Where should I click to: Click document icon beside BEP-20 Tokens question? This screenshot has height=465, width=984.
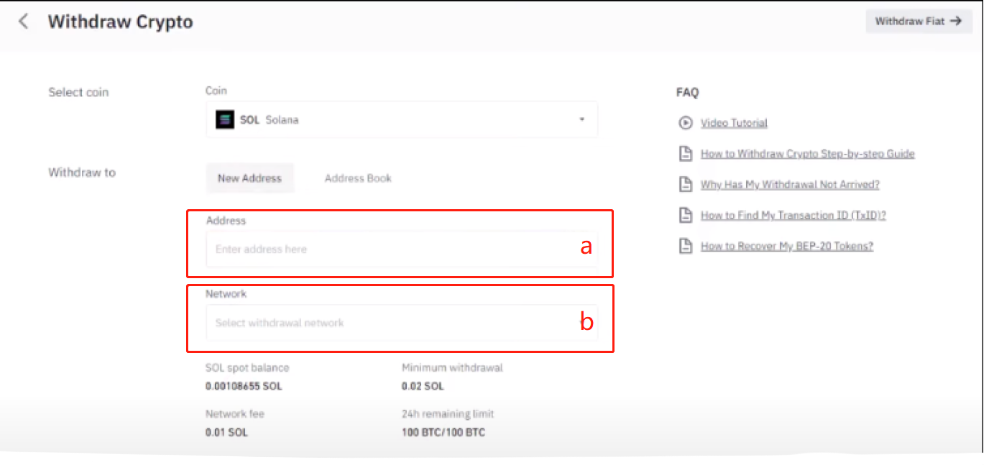coord(685,246)
